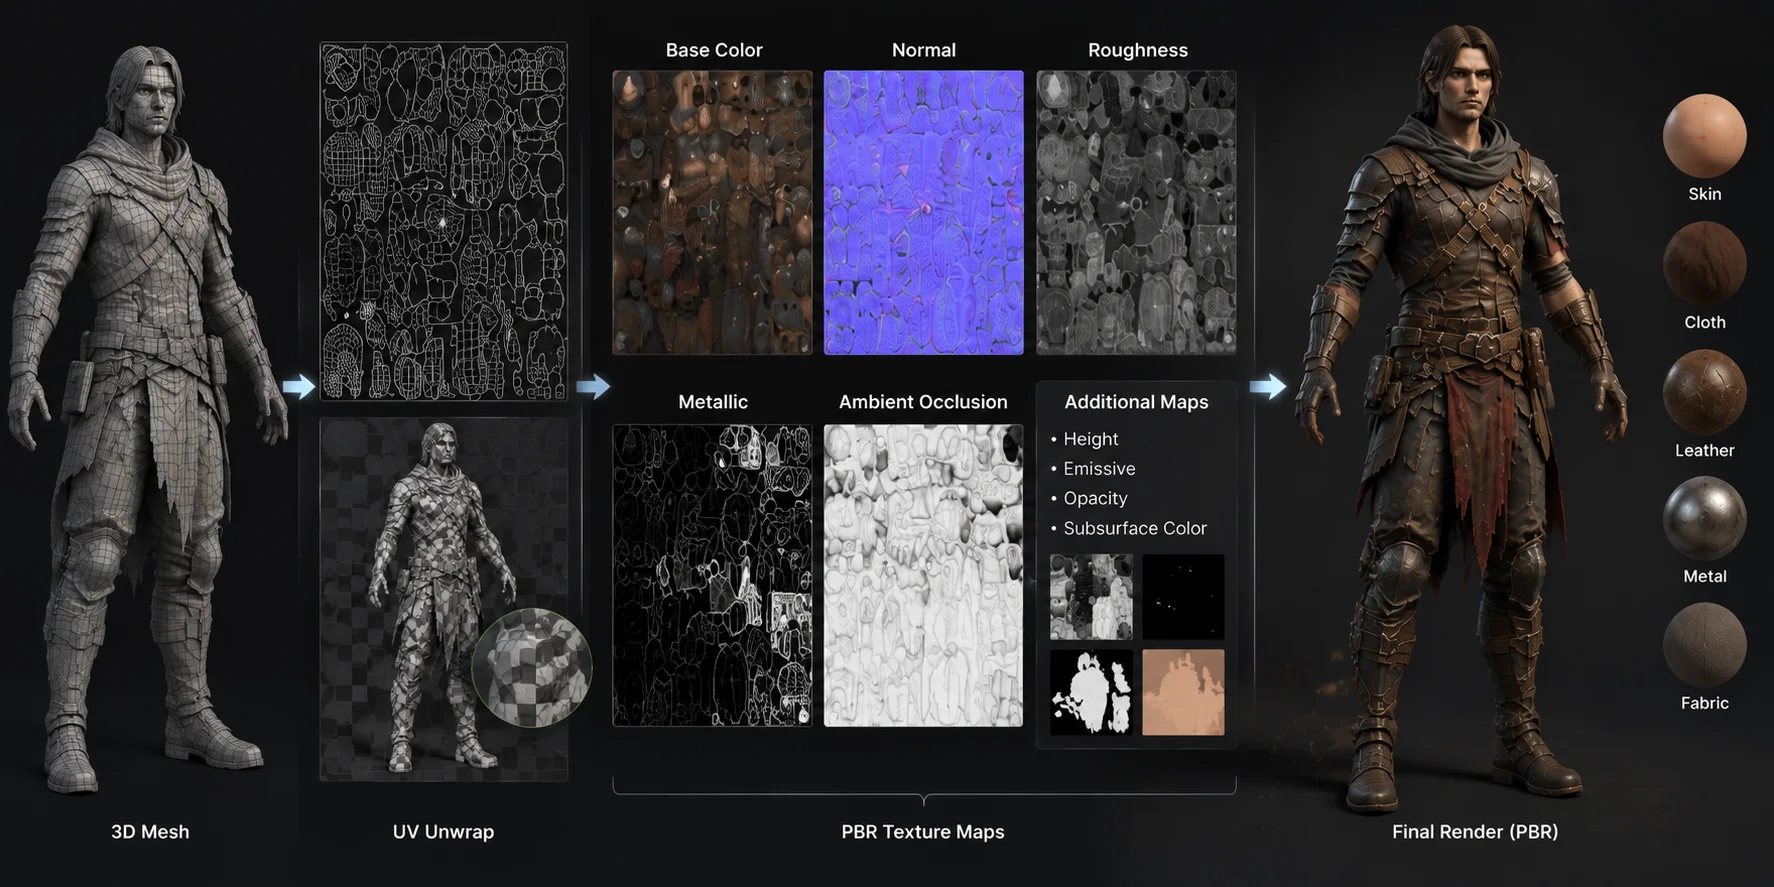Viewport: 1774px width, 887px height.
Task: Click the Cloth material sphere
Action: pos(1704,264)
